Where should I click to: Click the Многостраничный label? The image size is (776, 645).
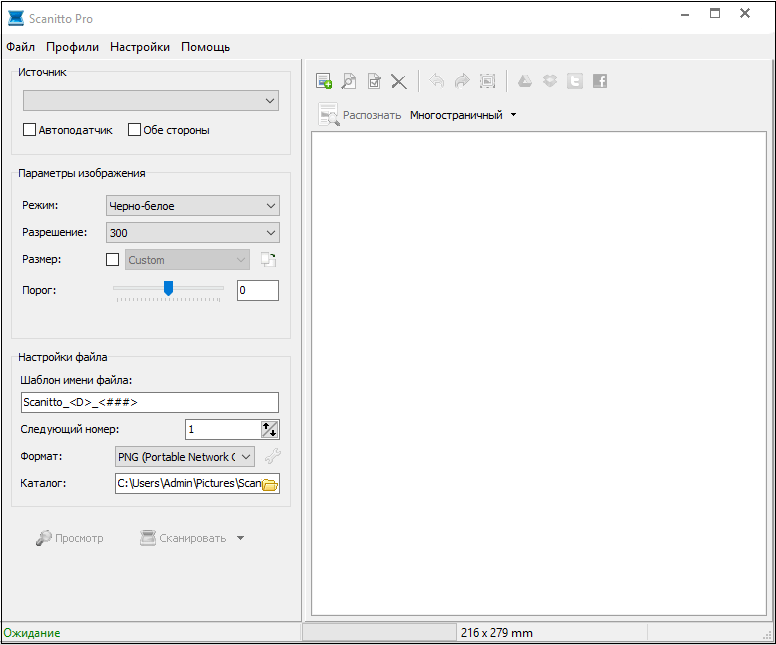(456, 115)
